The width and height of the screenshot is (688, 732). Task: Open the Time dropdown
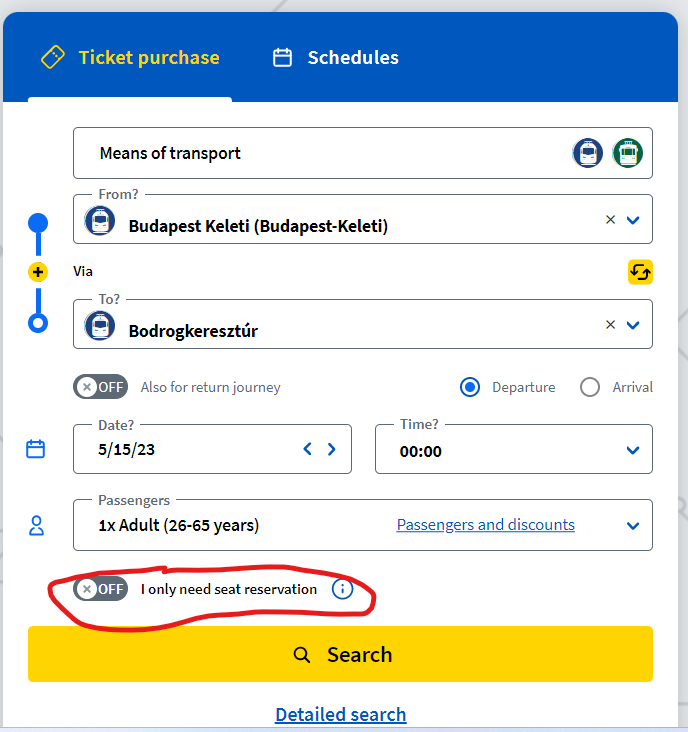pos(632,450)
